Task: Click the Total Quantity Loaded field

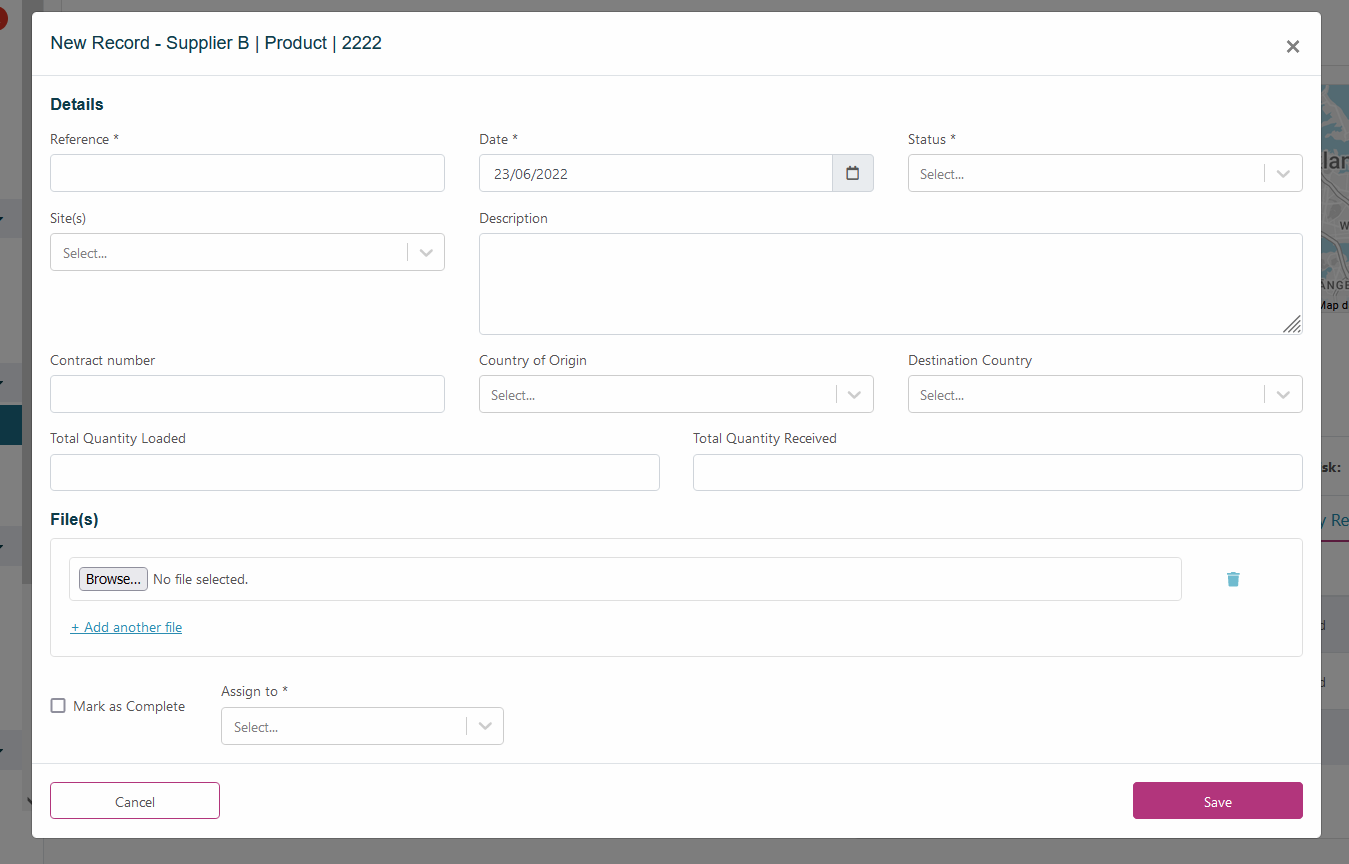Action: (354, 472)
